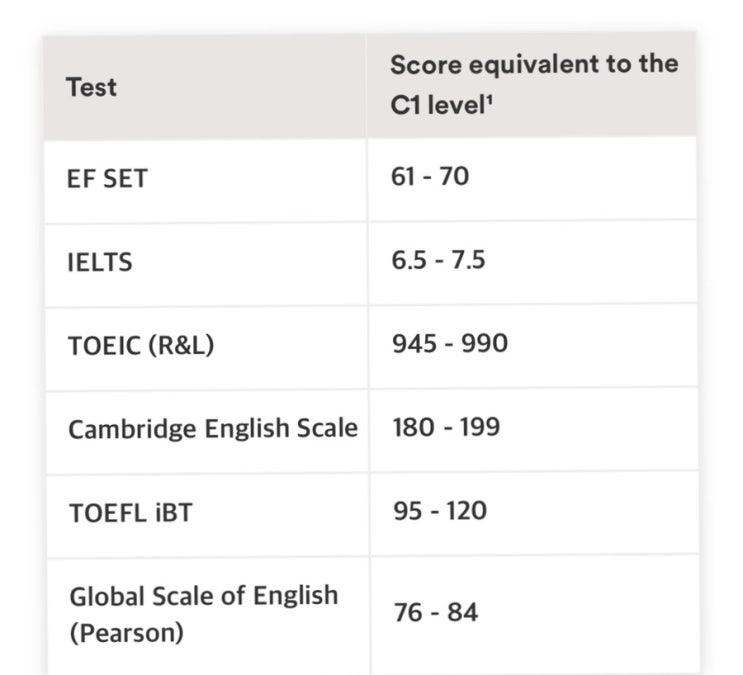The width and height of the screenshot is (743, 675).
Task: Click the 'Test' column header
Action: point(91,87)
